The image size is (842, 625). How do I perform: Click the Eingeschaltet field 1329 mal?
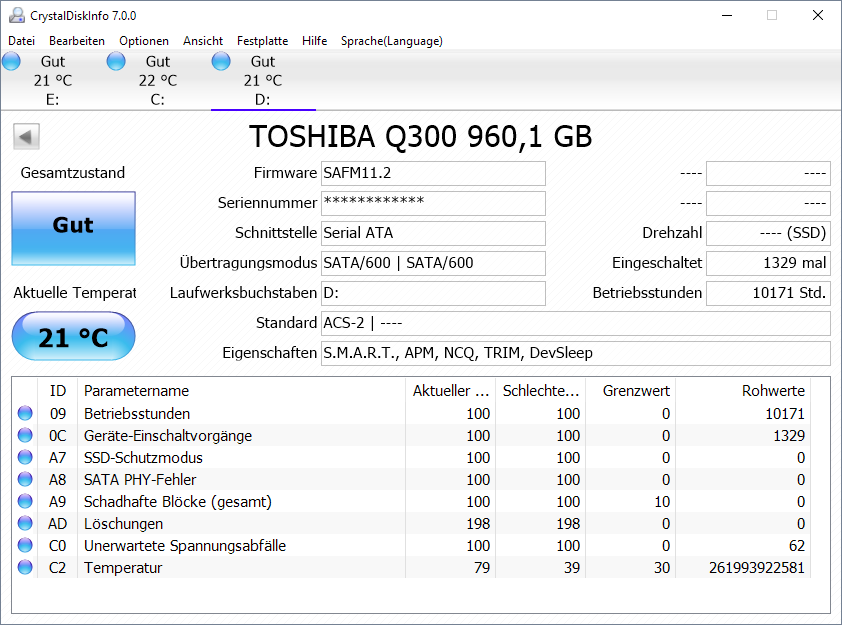tap(768, 263)
